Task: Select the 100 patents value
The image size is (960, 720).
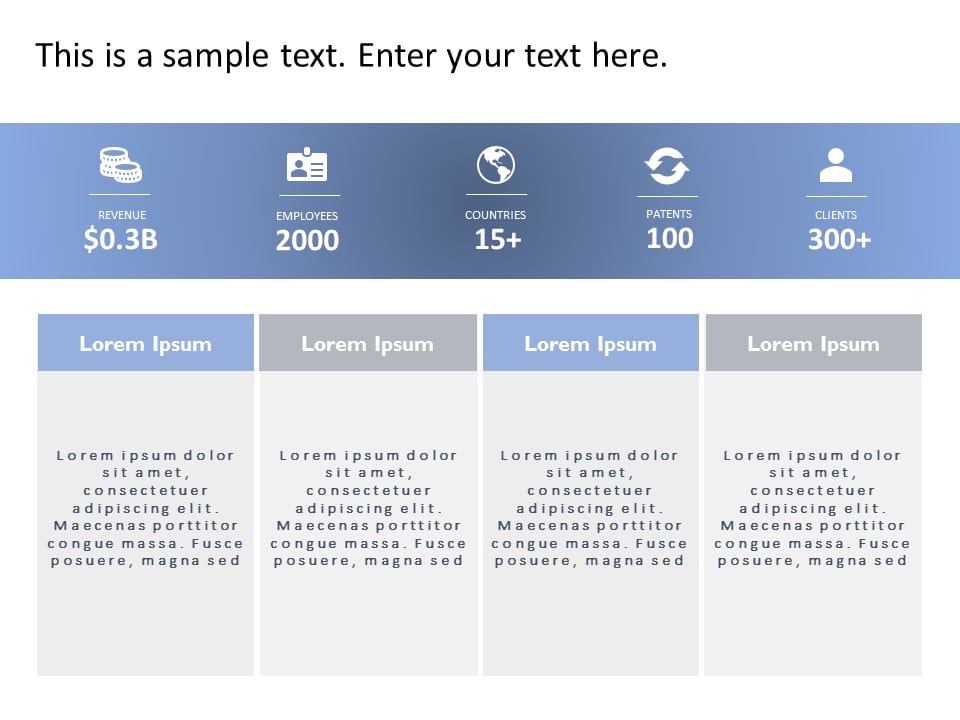Action: click(669, 238)
